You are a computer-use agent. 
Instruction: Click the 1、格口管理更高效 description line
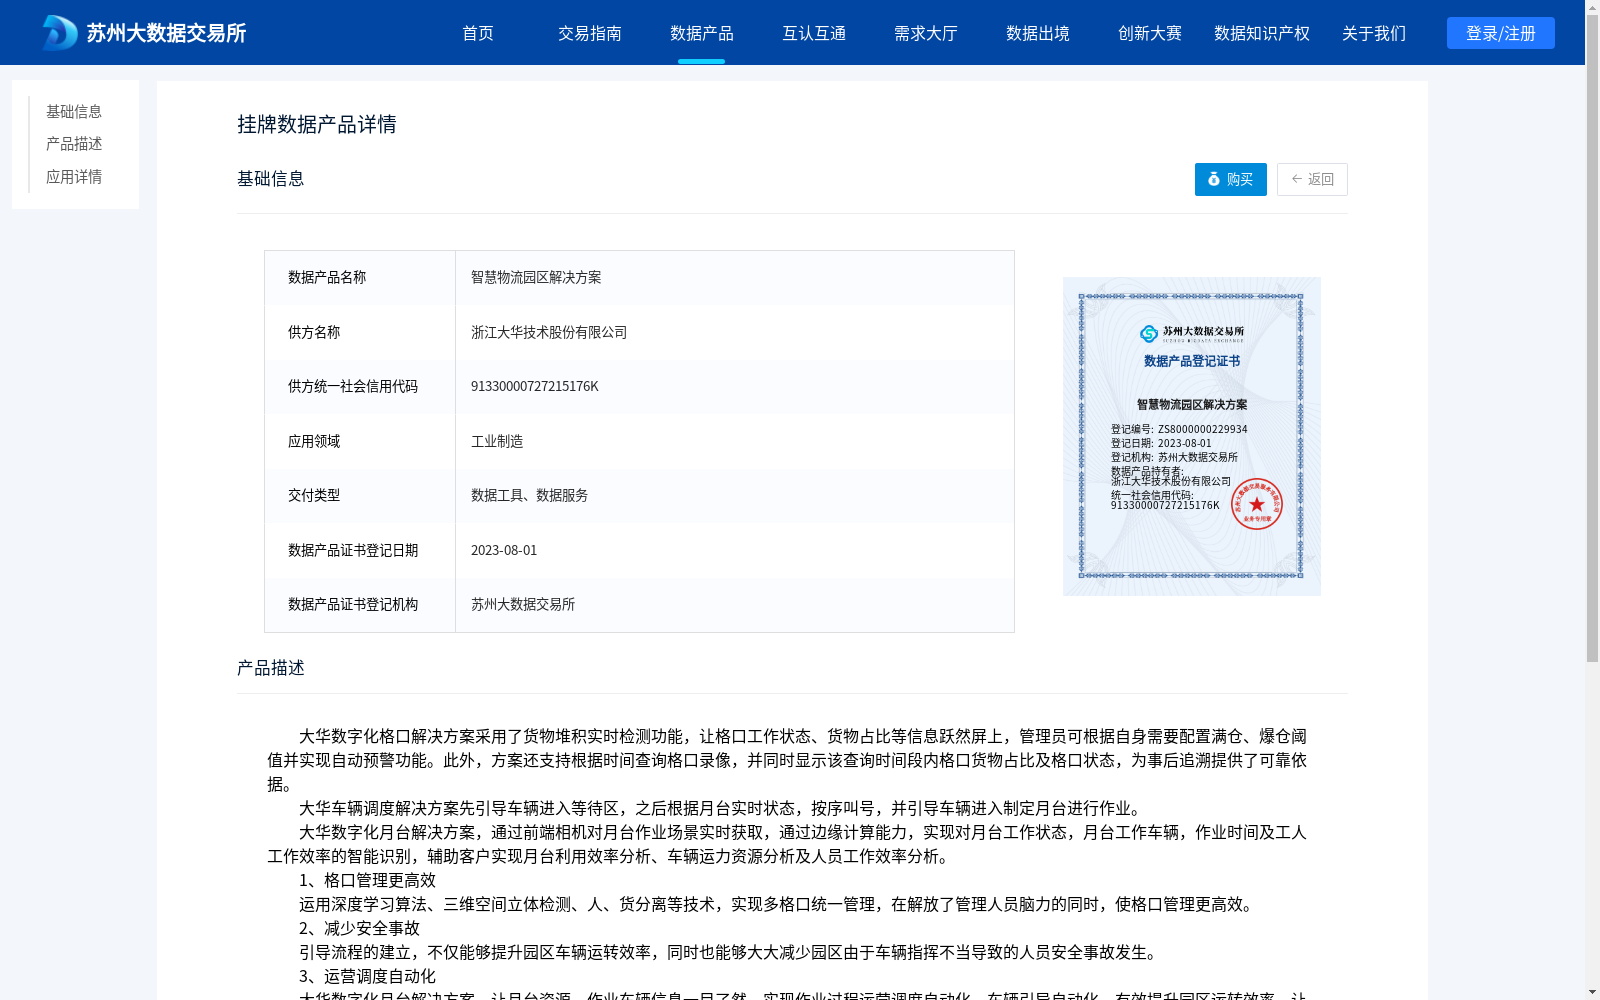367,880
